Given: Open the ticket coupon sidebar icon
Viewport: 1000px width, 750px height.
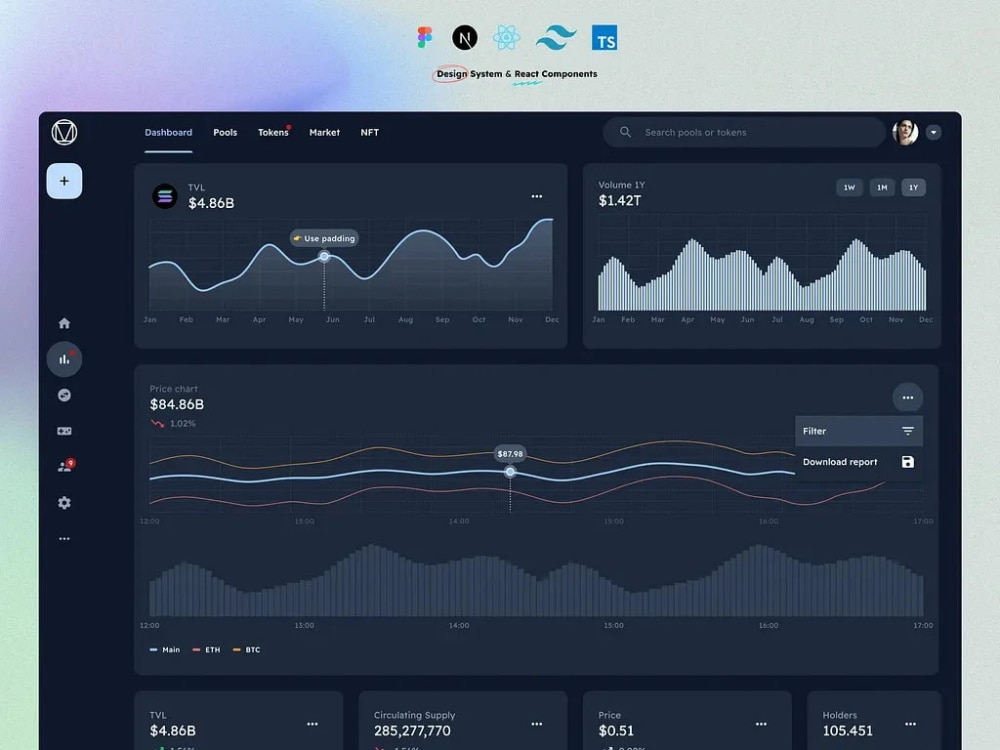Looking at the screenshot, I should (x=64, y=431).
